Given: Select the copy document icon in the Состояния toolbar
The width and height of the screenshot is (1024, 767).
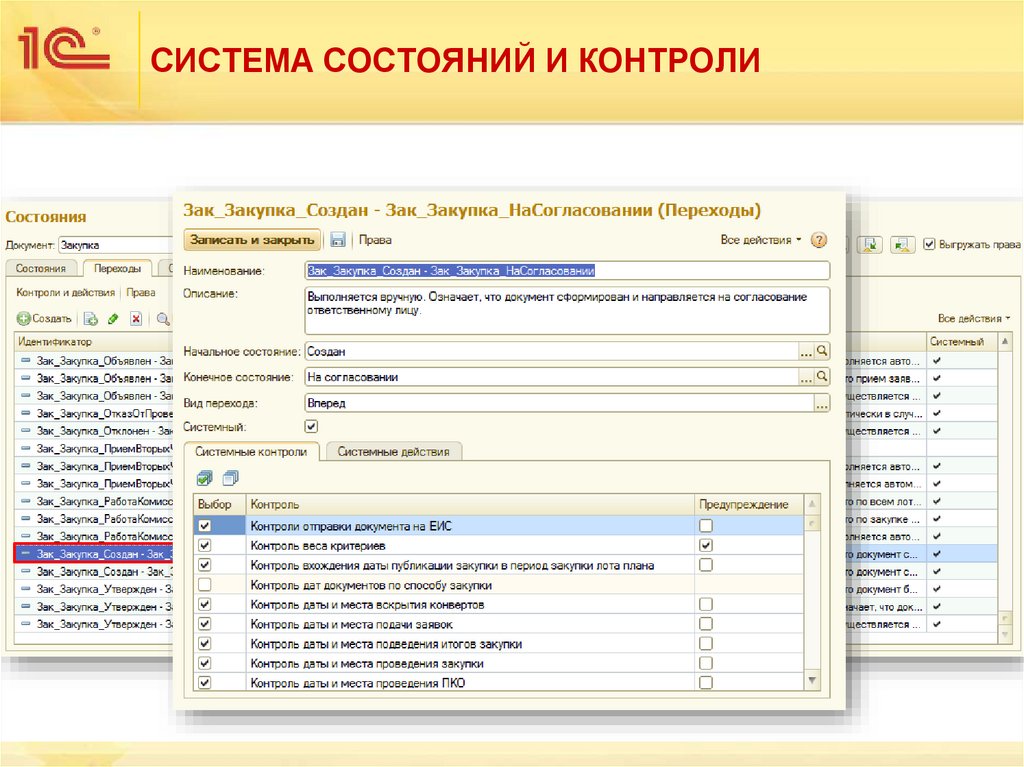Looking at the screenshot, I should coord(92,319).
